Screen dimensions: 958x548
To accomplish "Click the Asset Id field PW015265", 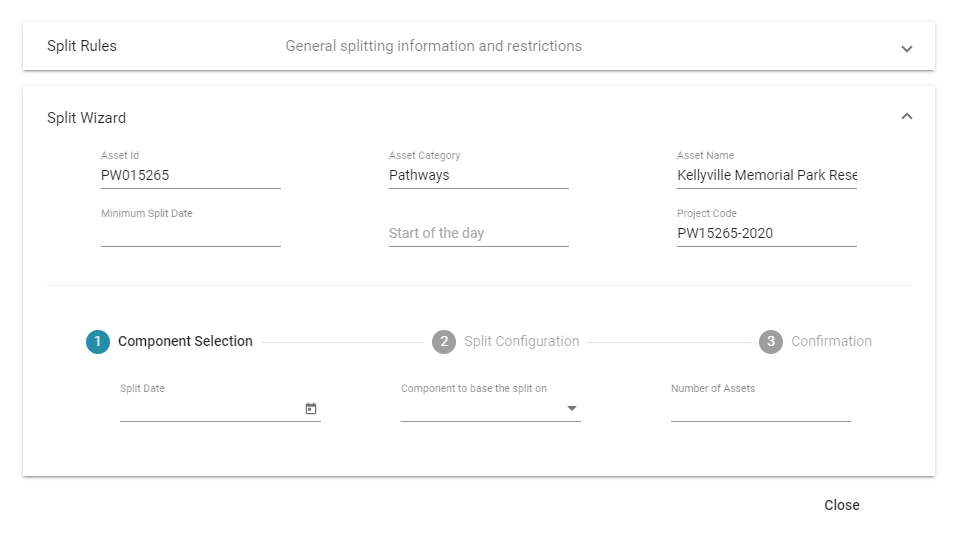I will click(191, 175).
